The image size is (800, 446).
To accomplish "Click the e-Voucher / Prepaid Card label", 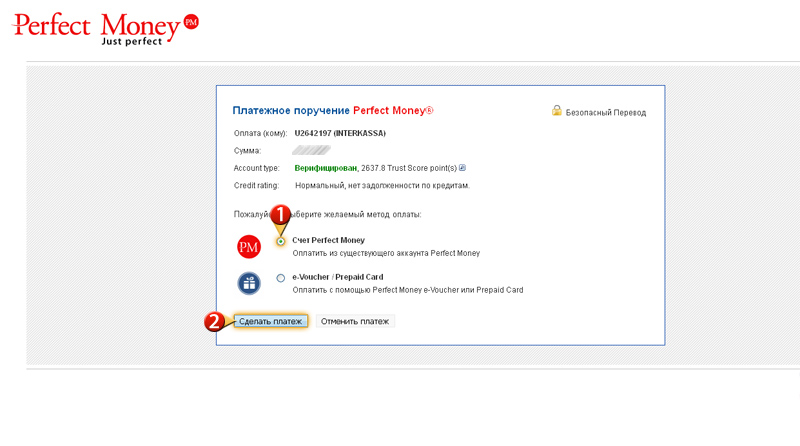I will coord(338,277).
